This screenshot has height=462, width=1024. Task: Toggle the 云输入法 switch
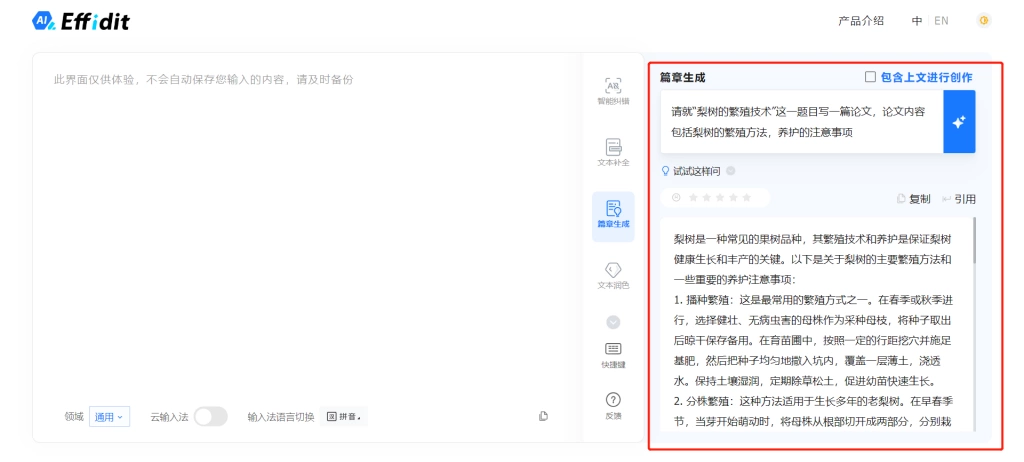pos(211,416)
